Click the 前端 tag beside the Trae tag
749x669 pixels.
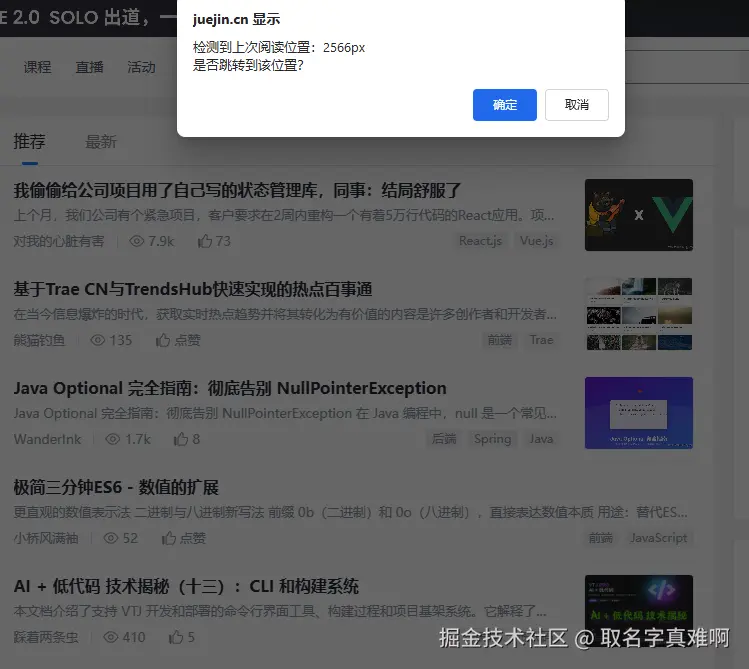tap(500, 340)
